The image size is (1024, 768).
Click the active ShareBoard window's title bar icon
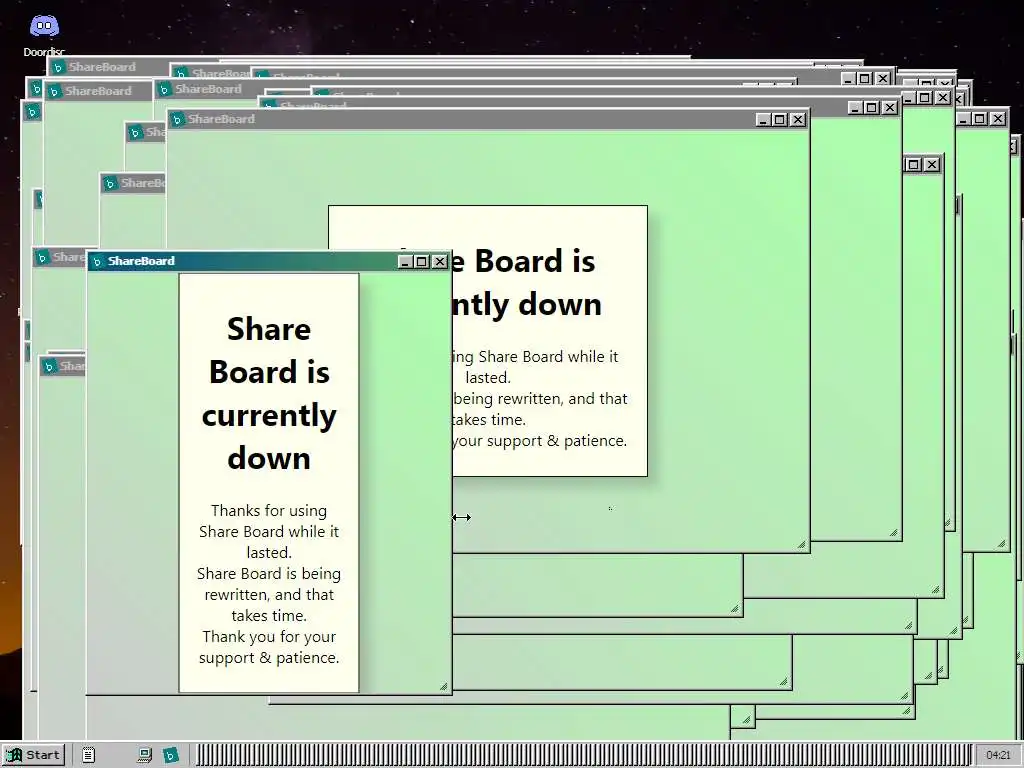tap(97, 261)
